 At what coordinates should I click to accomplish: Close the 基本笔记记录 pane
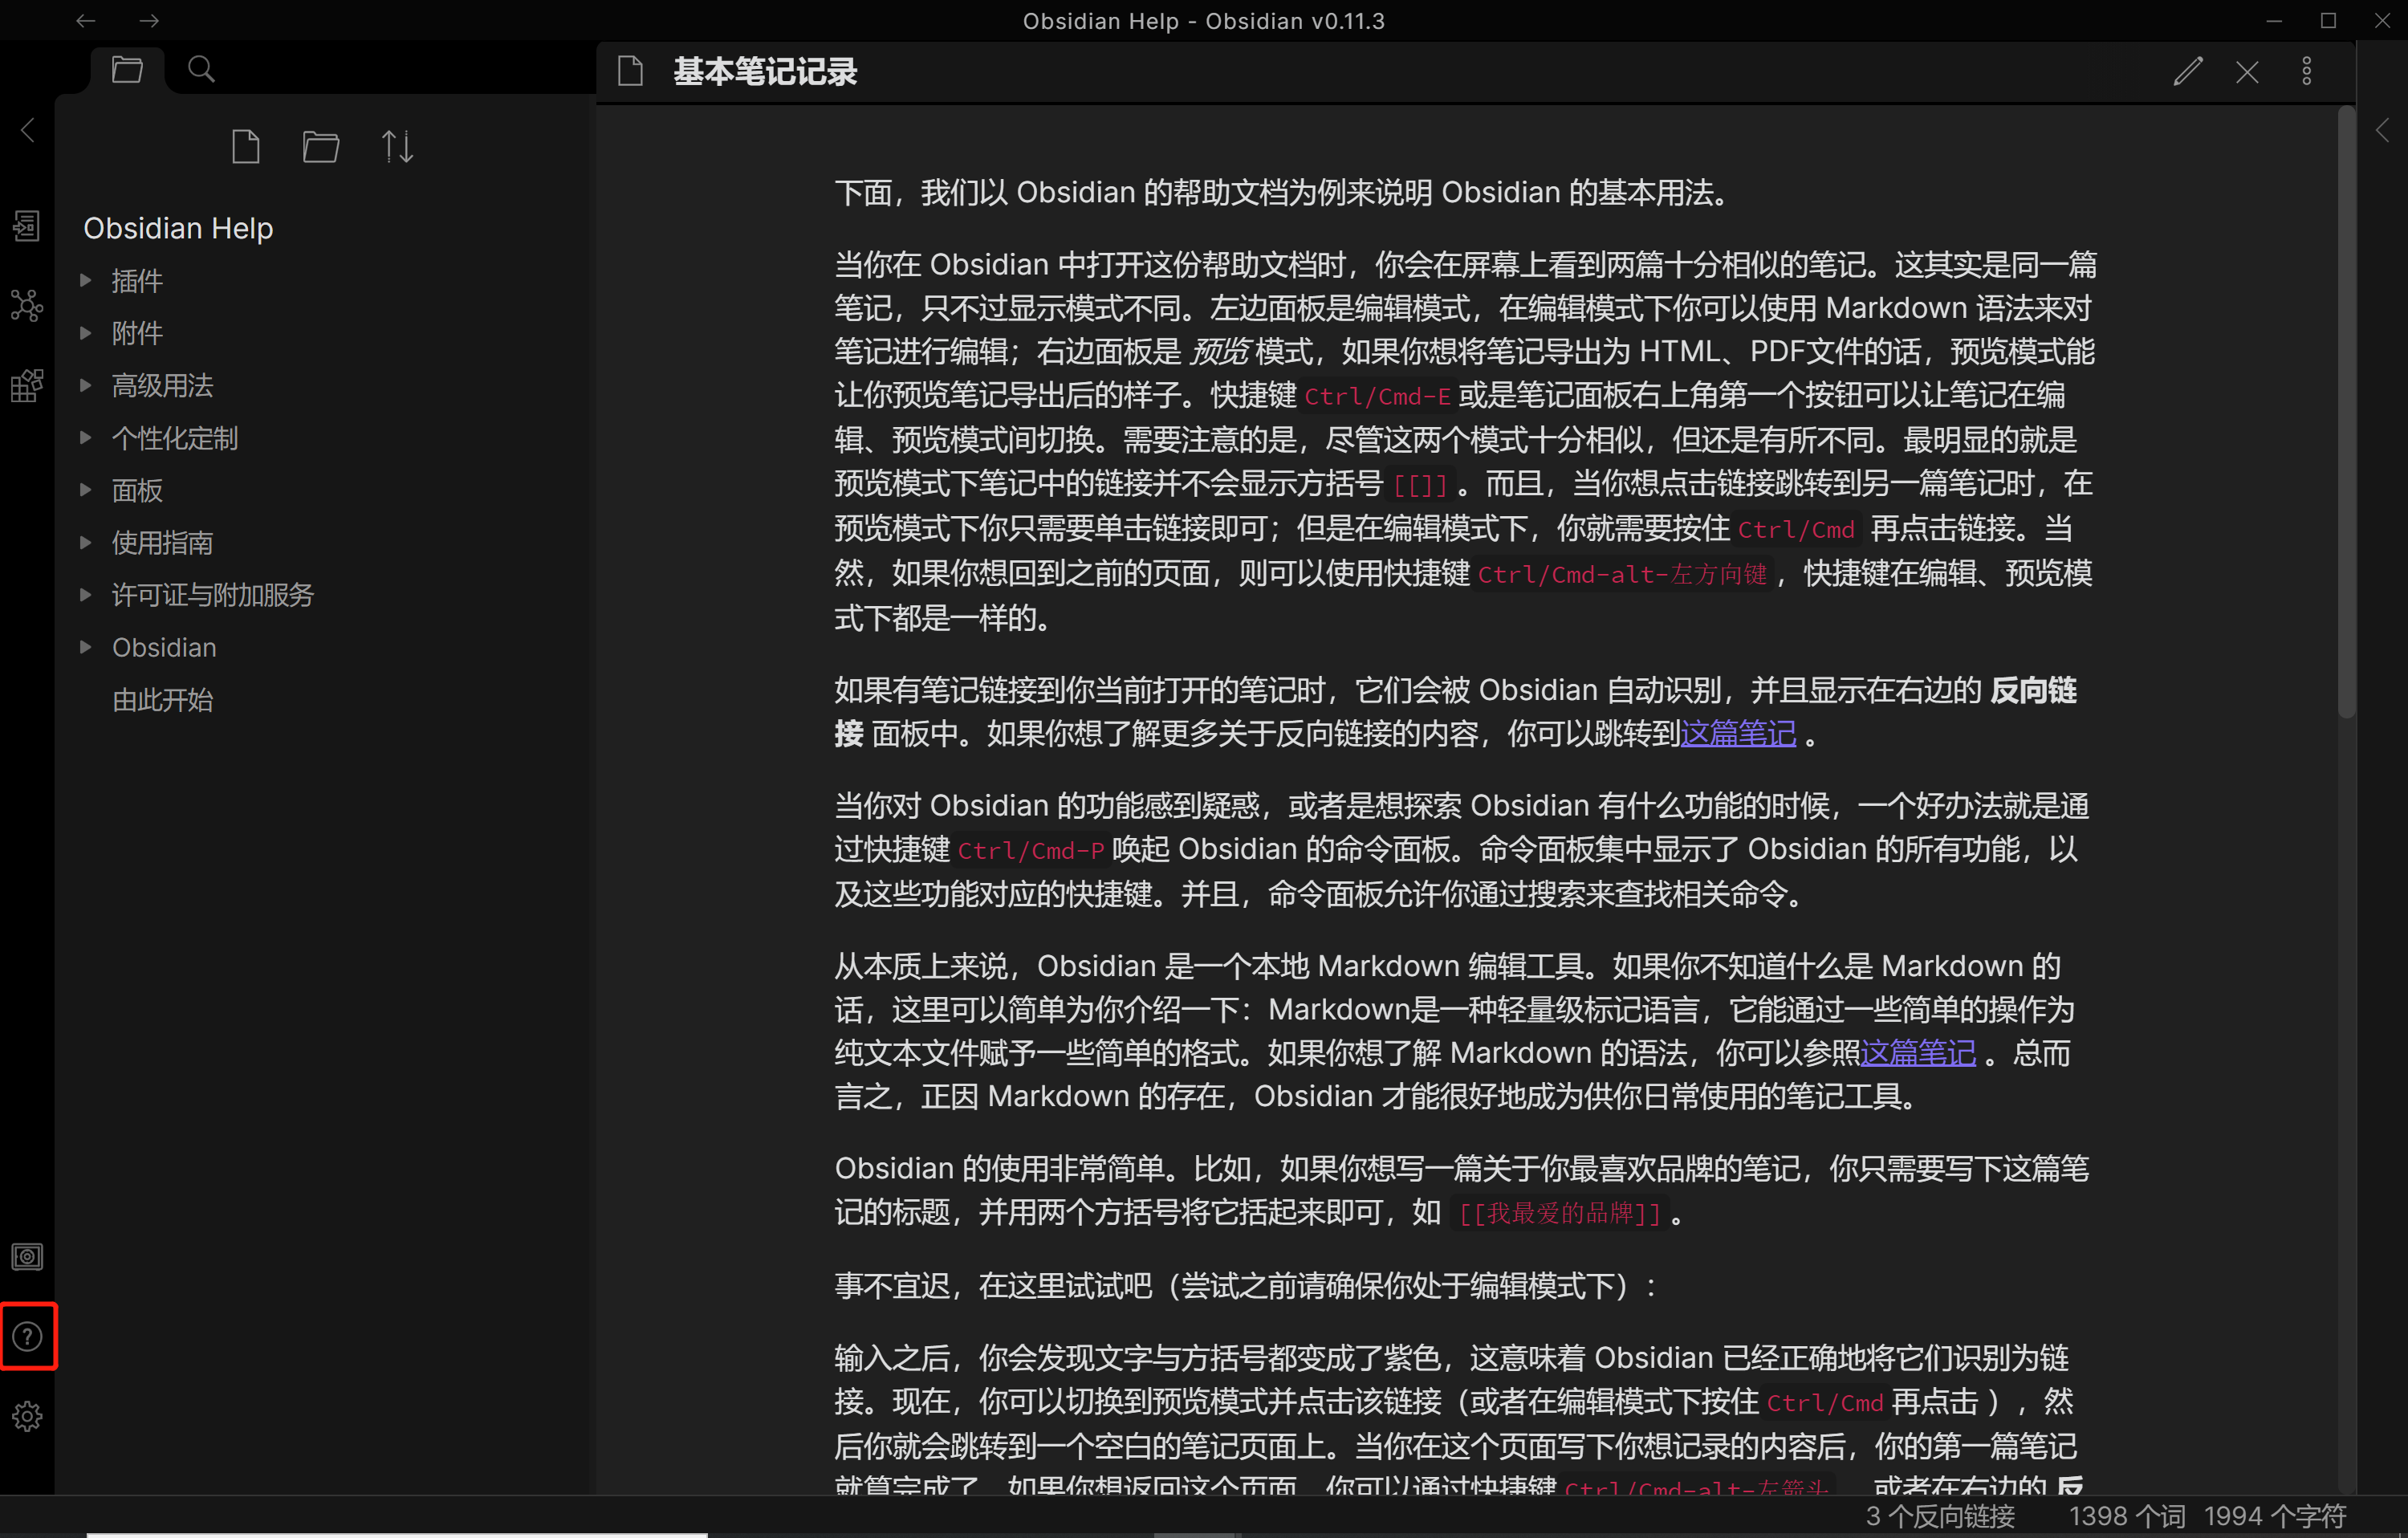(x=2247, y=72)
